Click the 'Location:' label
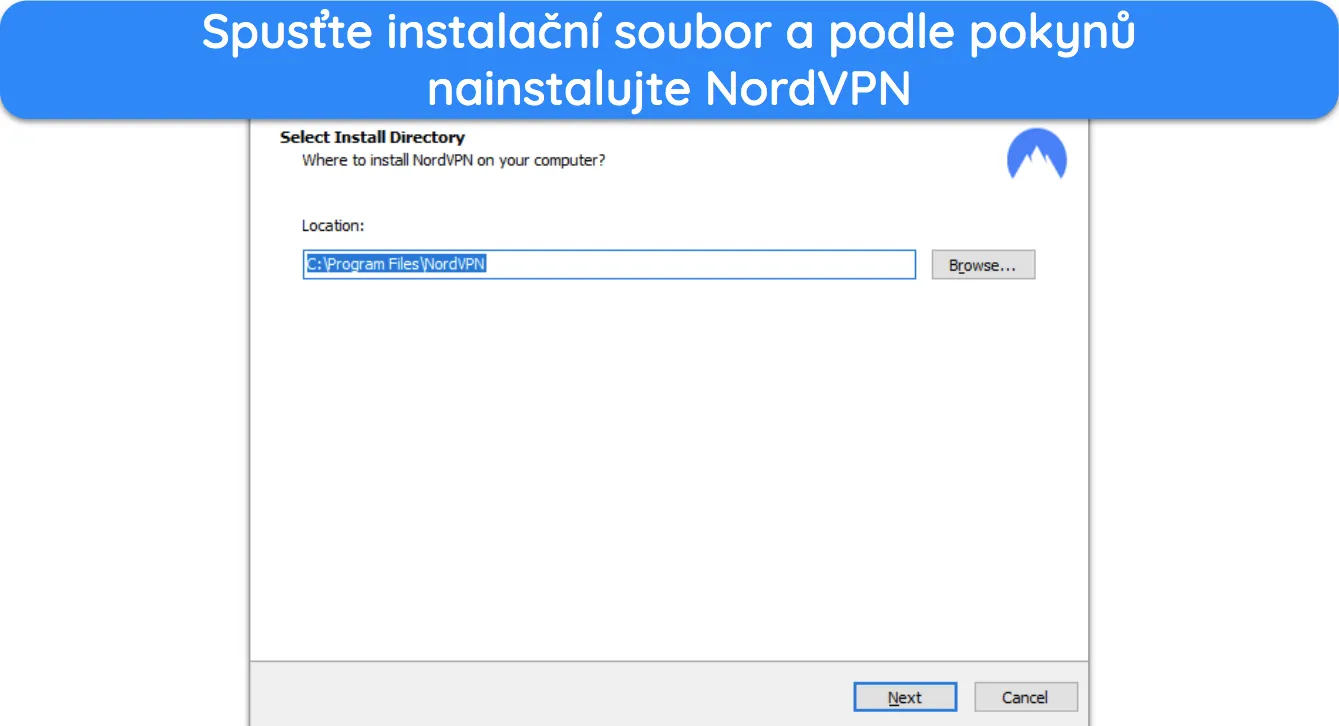Image resolution: width=1339 pixels, height=726 pixels. pyautogui.click(x=333, y=226)
